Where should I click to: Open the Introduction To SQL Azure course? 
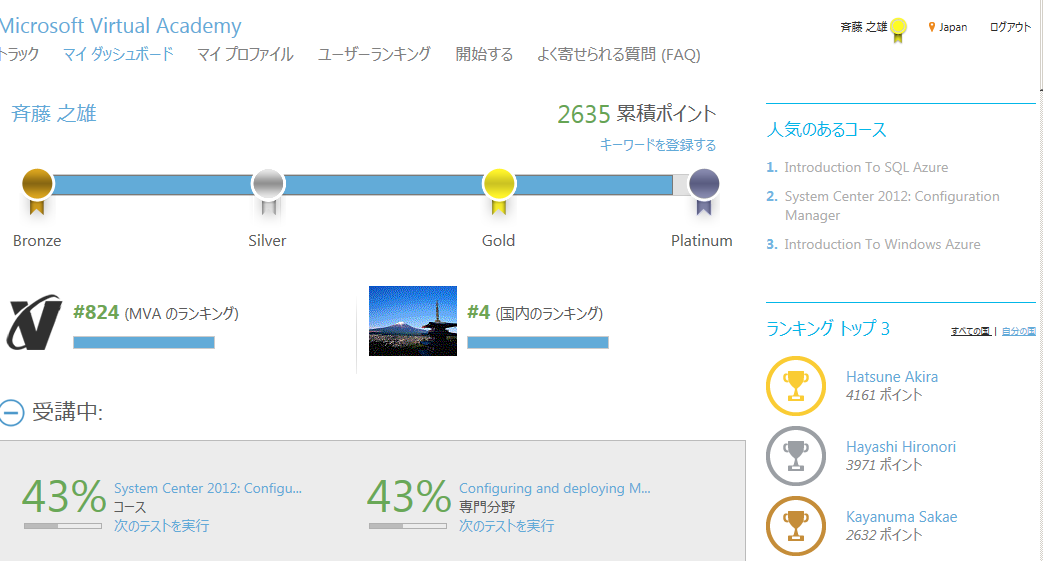click(866, 167)
